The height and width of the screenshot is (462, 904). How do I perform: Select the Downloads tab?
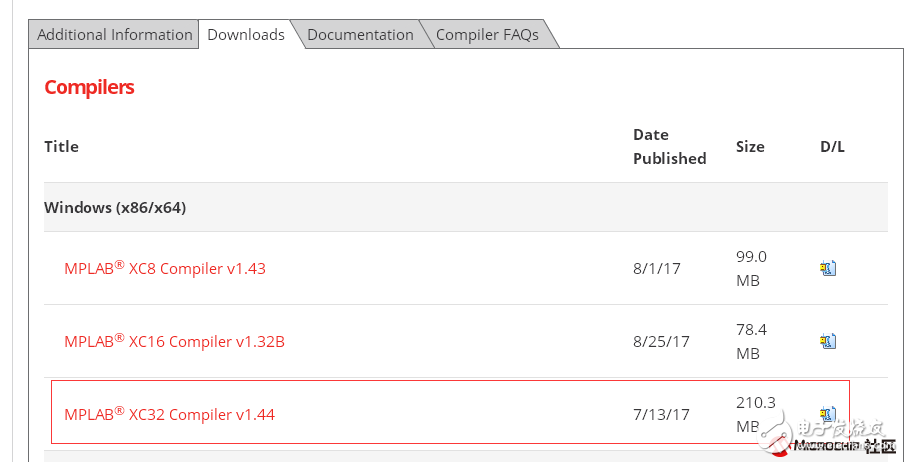246,34
